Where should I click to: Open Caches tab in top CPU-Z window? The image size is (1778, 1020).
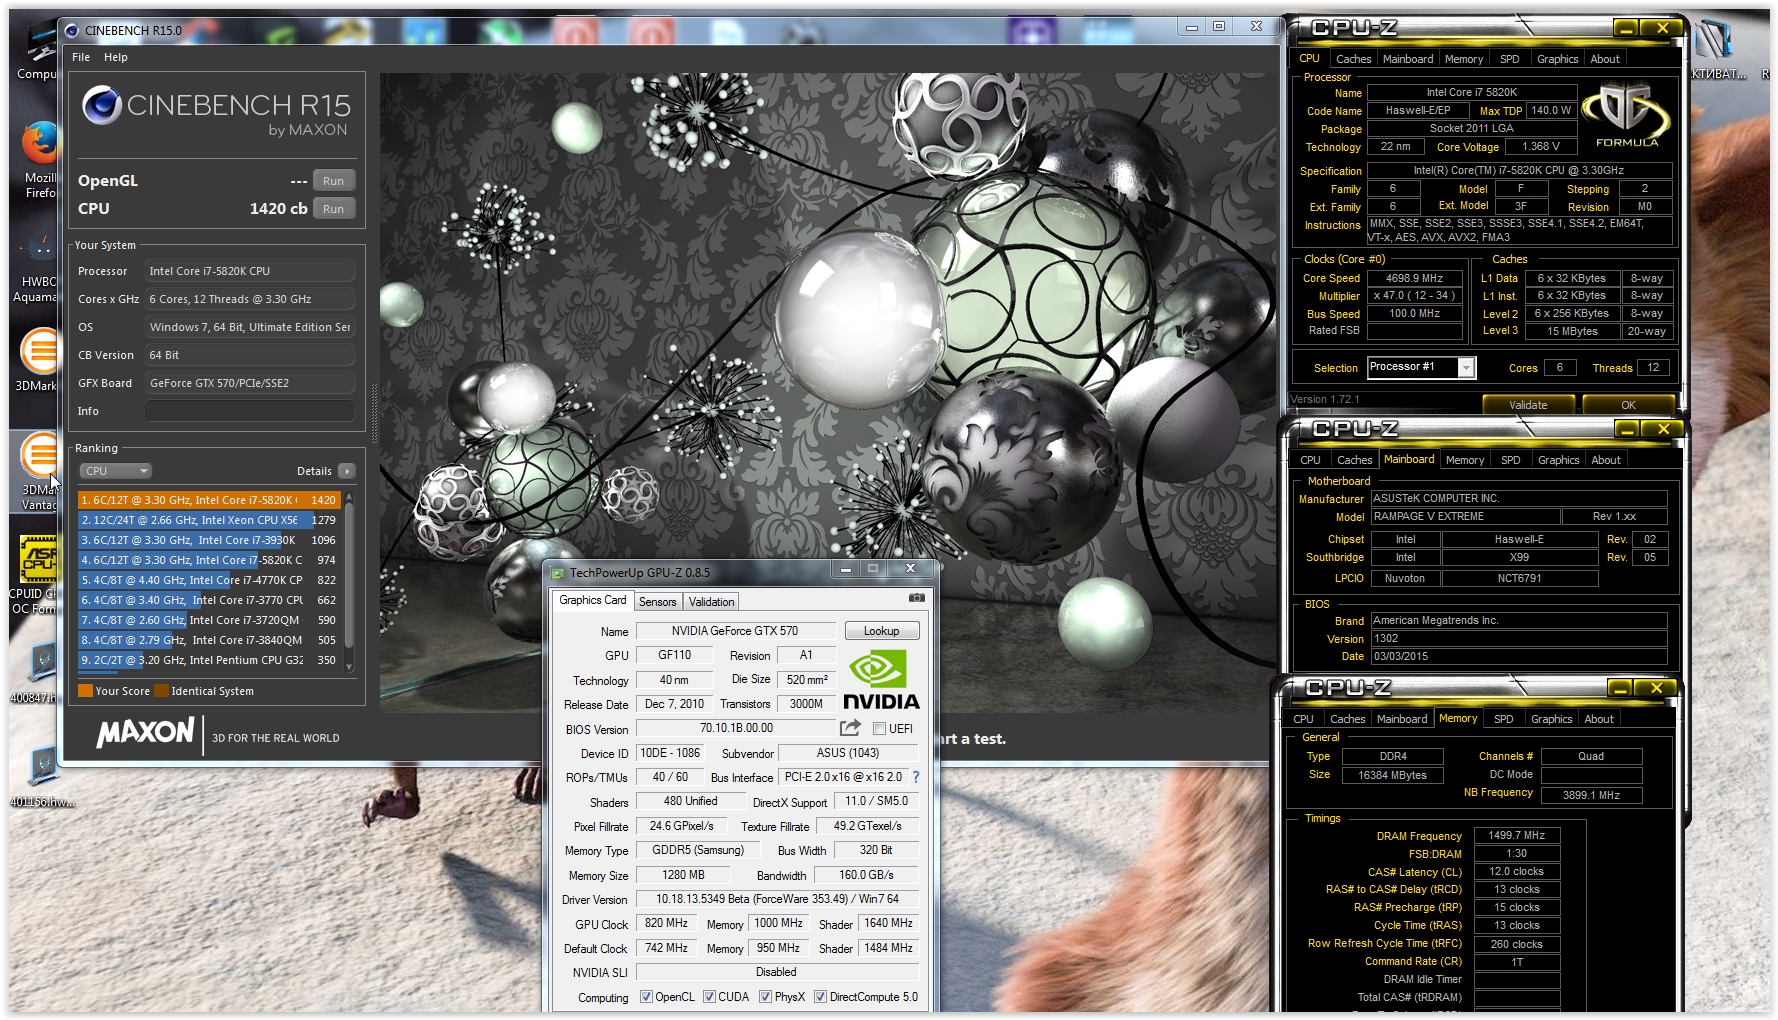point(1353,59)
